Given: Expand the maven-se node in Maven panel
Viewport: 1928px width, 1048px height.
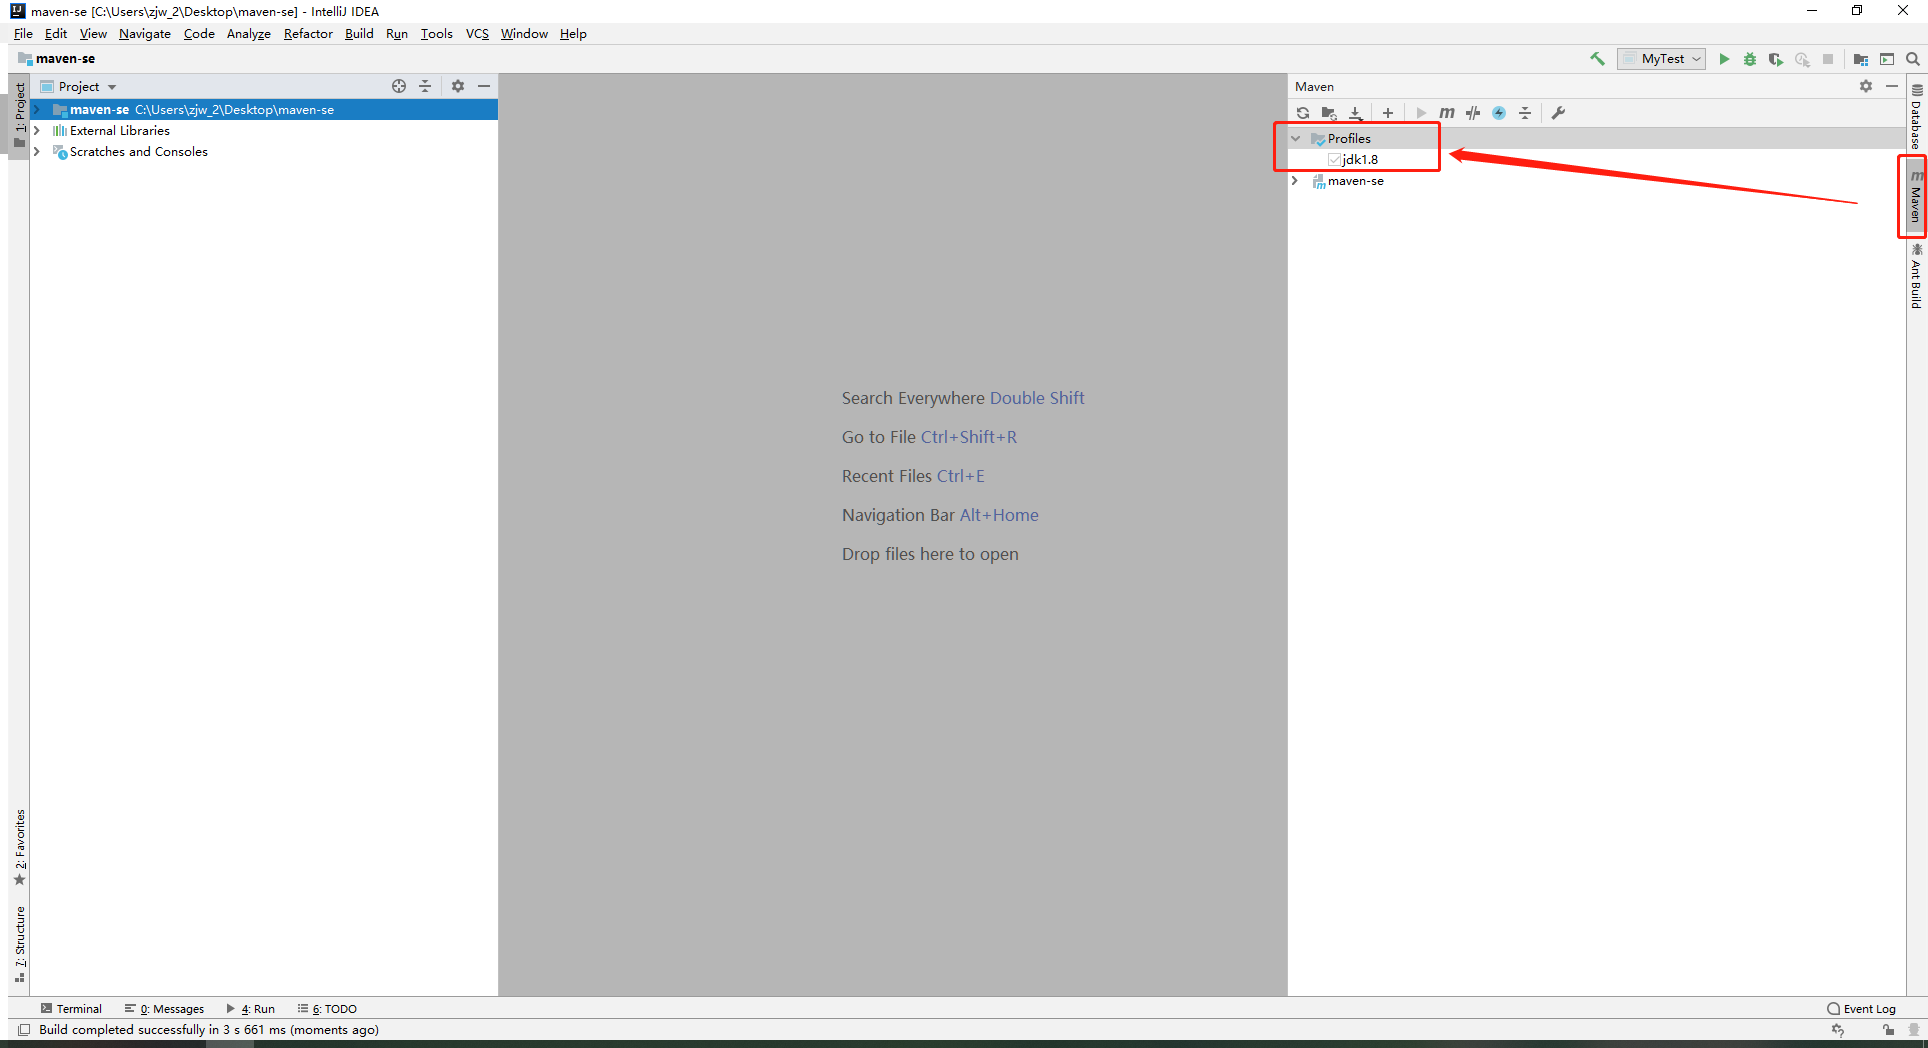Looking at the screenshot, I should (x=1296, y=181).
